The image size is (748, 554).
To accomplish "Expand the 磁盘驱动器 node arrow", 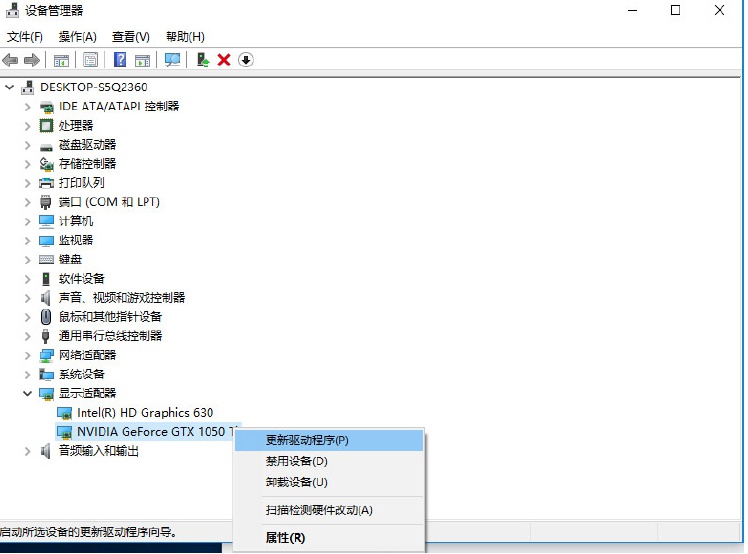I will pyautogui.click(x=28, y=145).
